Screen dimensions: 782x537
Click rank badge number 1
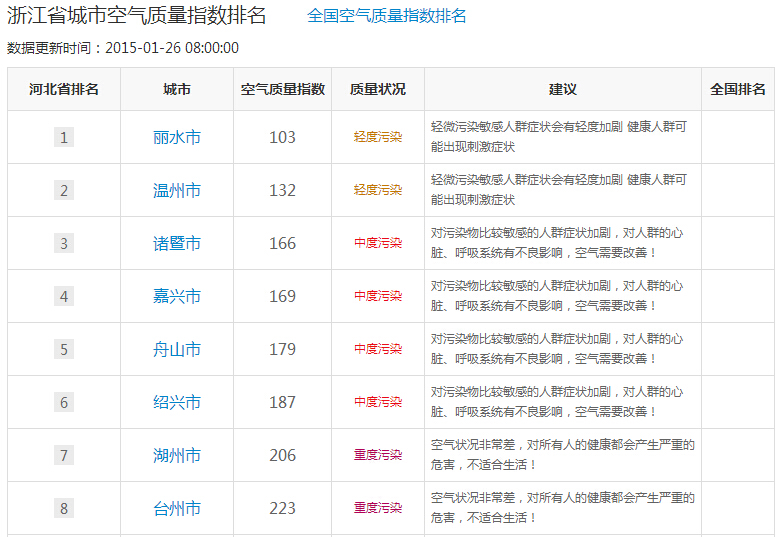[x=64, y=137]
